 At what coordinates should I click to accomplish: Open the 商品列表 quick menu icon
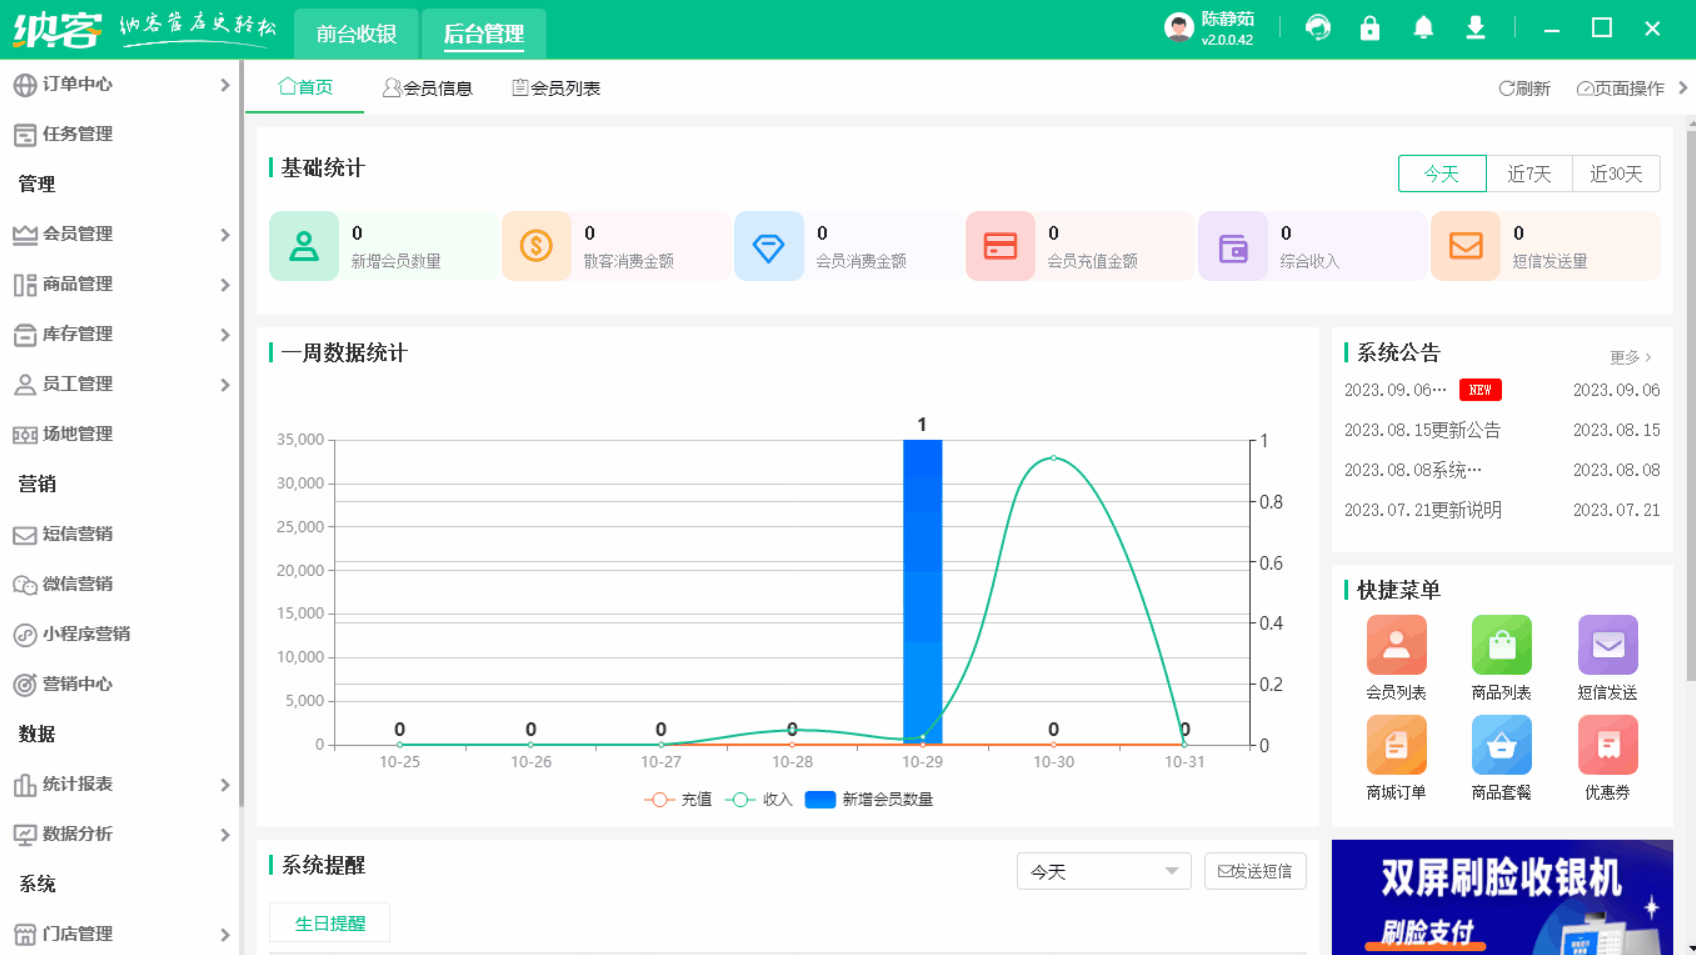[1501, 645]
